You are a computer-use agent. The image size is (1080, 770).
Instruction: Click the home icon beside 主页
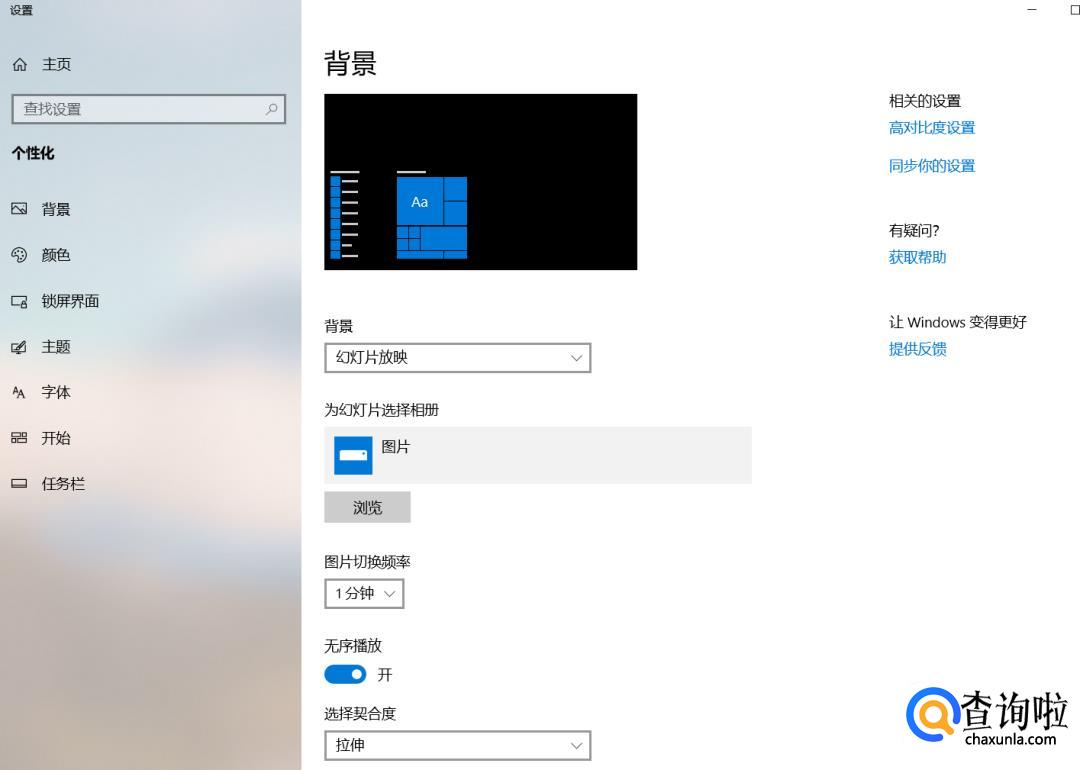point(20,65)
